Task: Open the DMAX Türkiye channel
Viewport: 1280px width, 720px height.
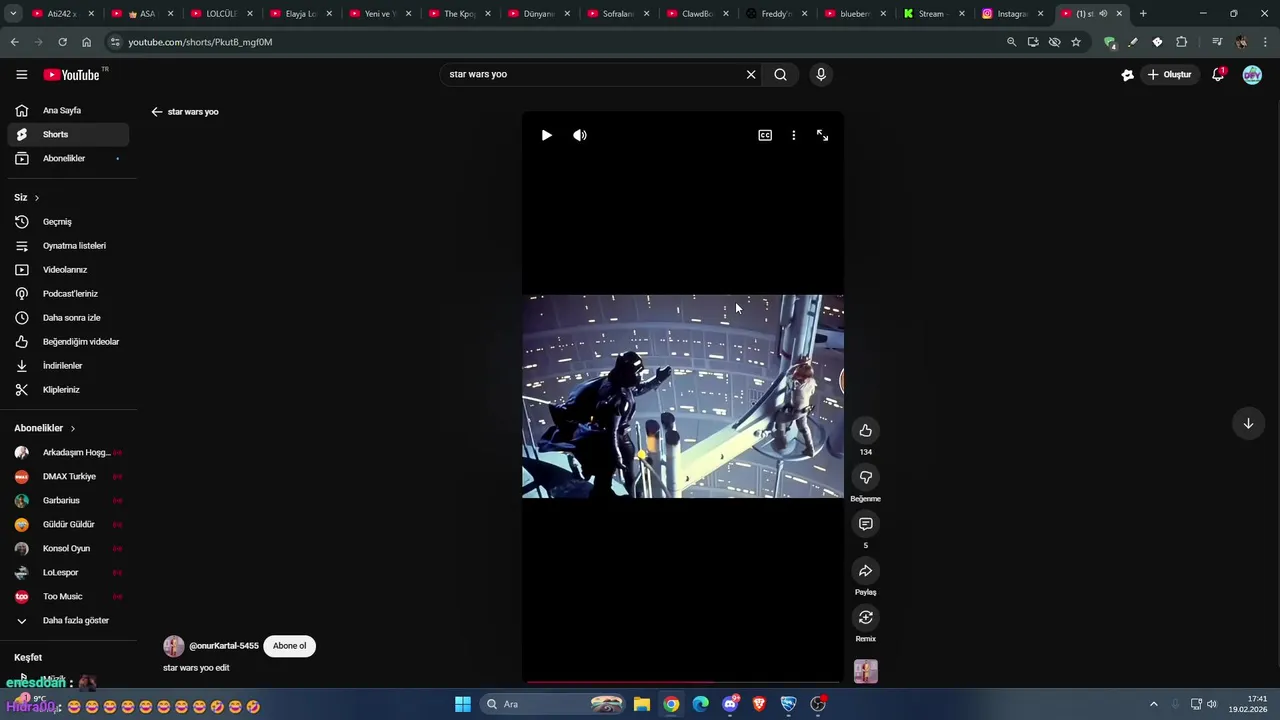Action: click(68, 476)
